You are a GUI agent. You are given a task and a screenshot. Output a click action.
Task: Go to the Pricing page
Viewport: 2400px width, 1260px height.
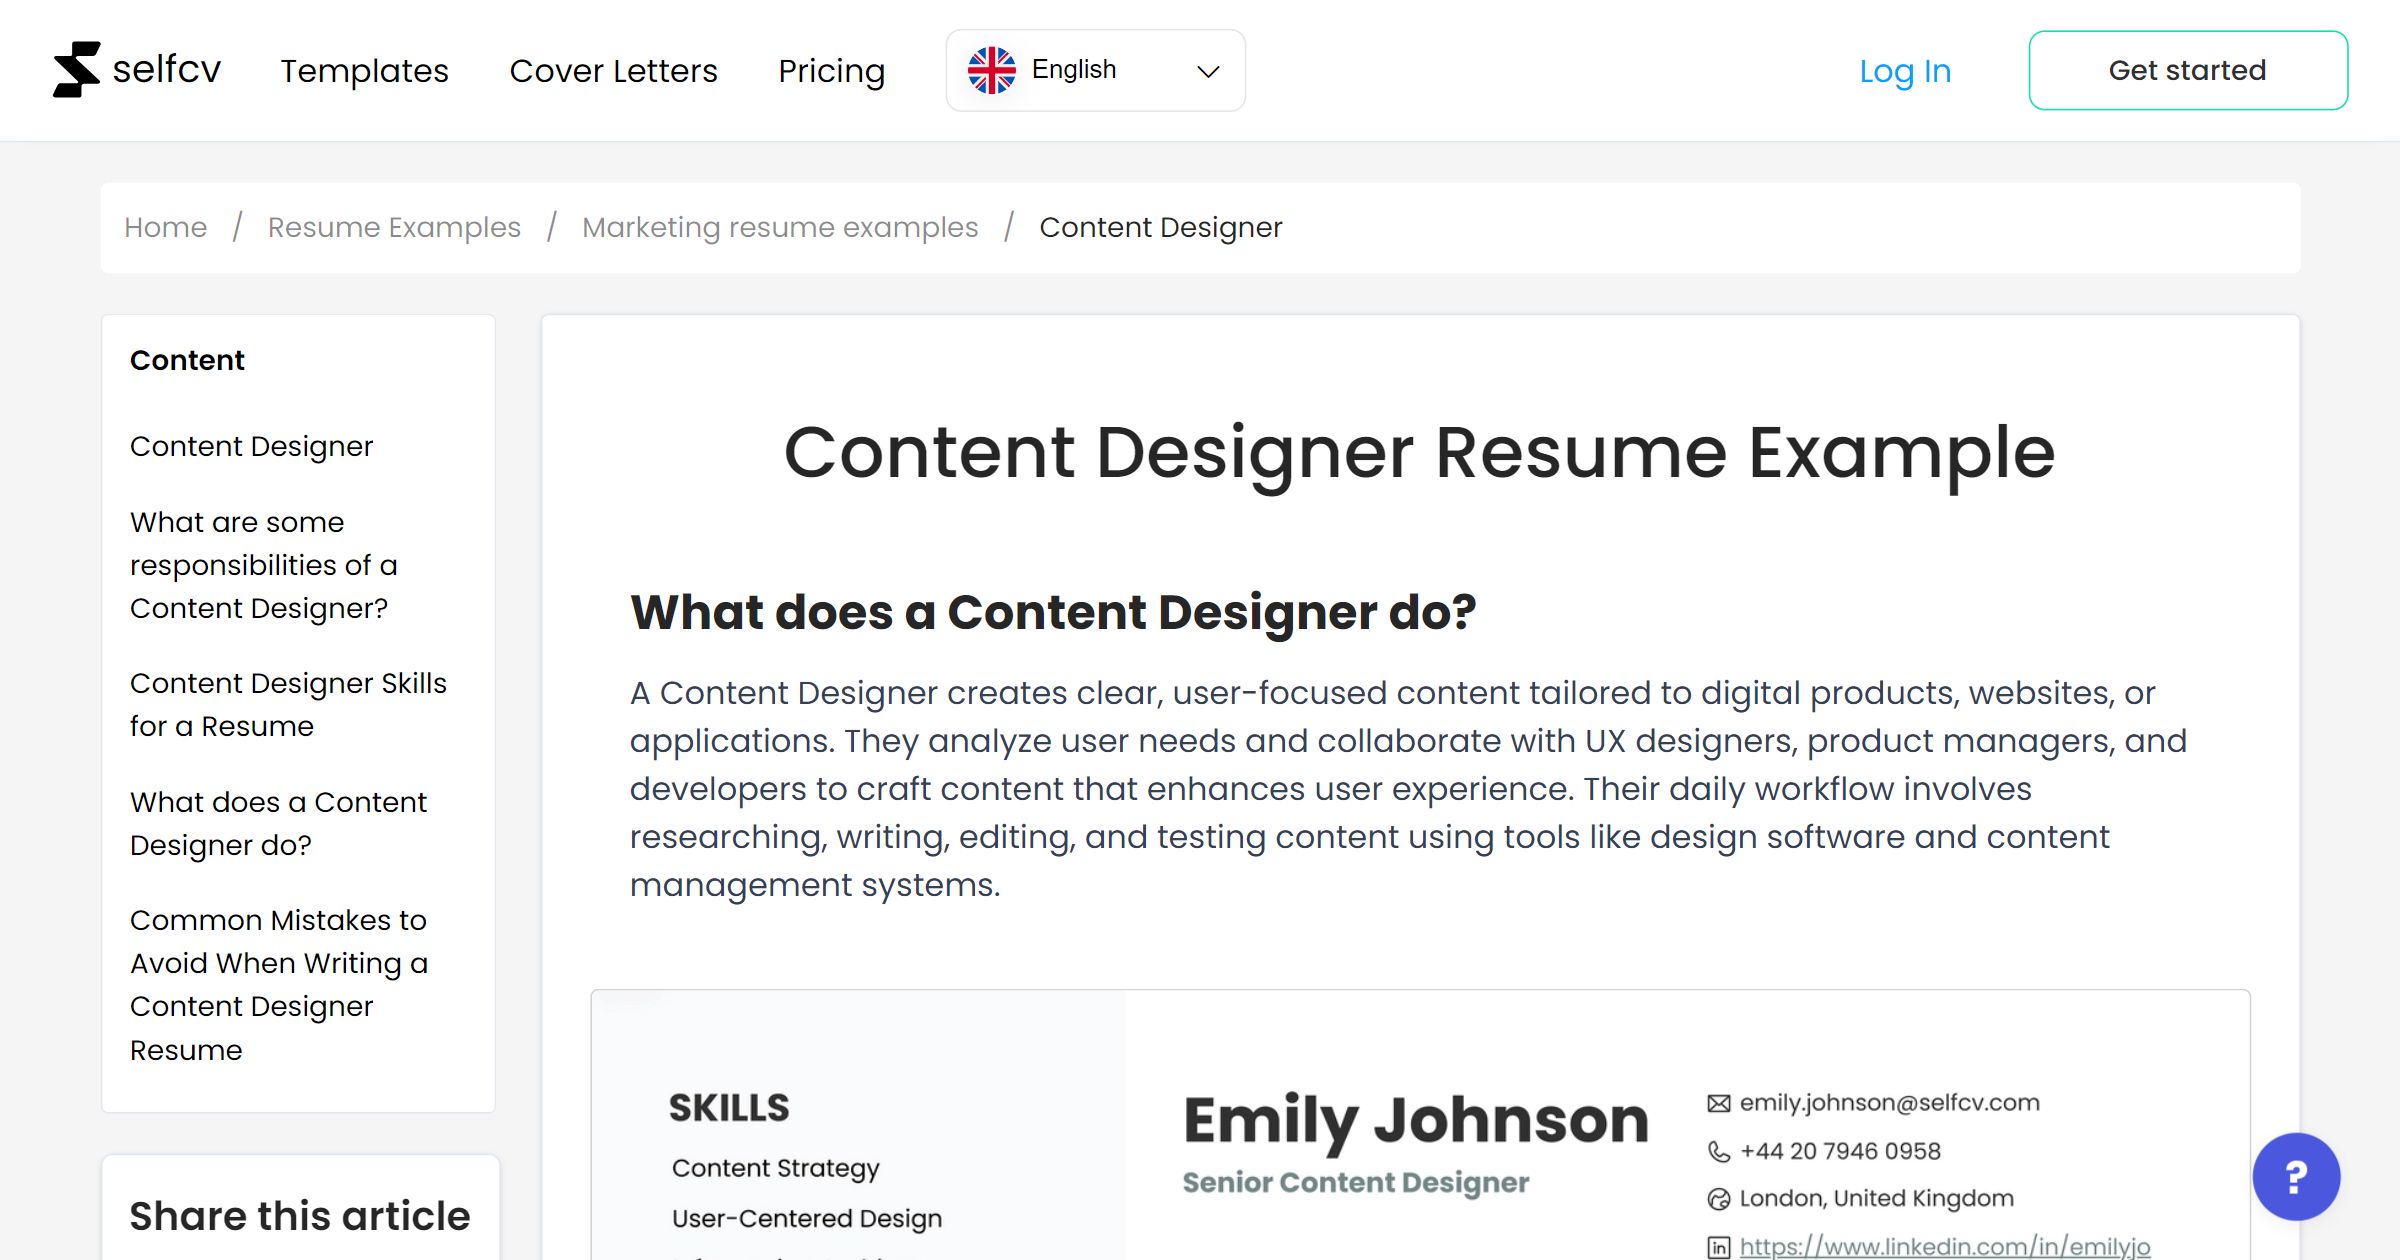[x=831, y=70]
